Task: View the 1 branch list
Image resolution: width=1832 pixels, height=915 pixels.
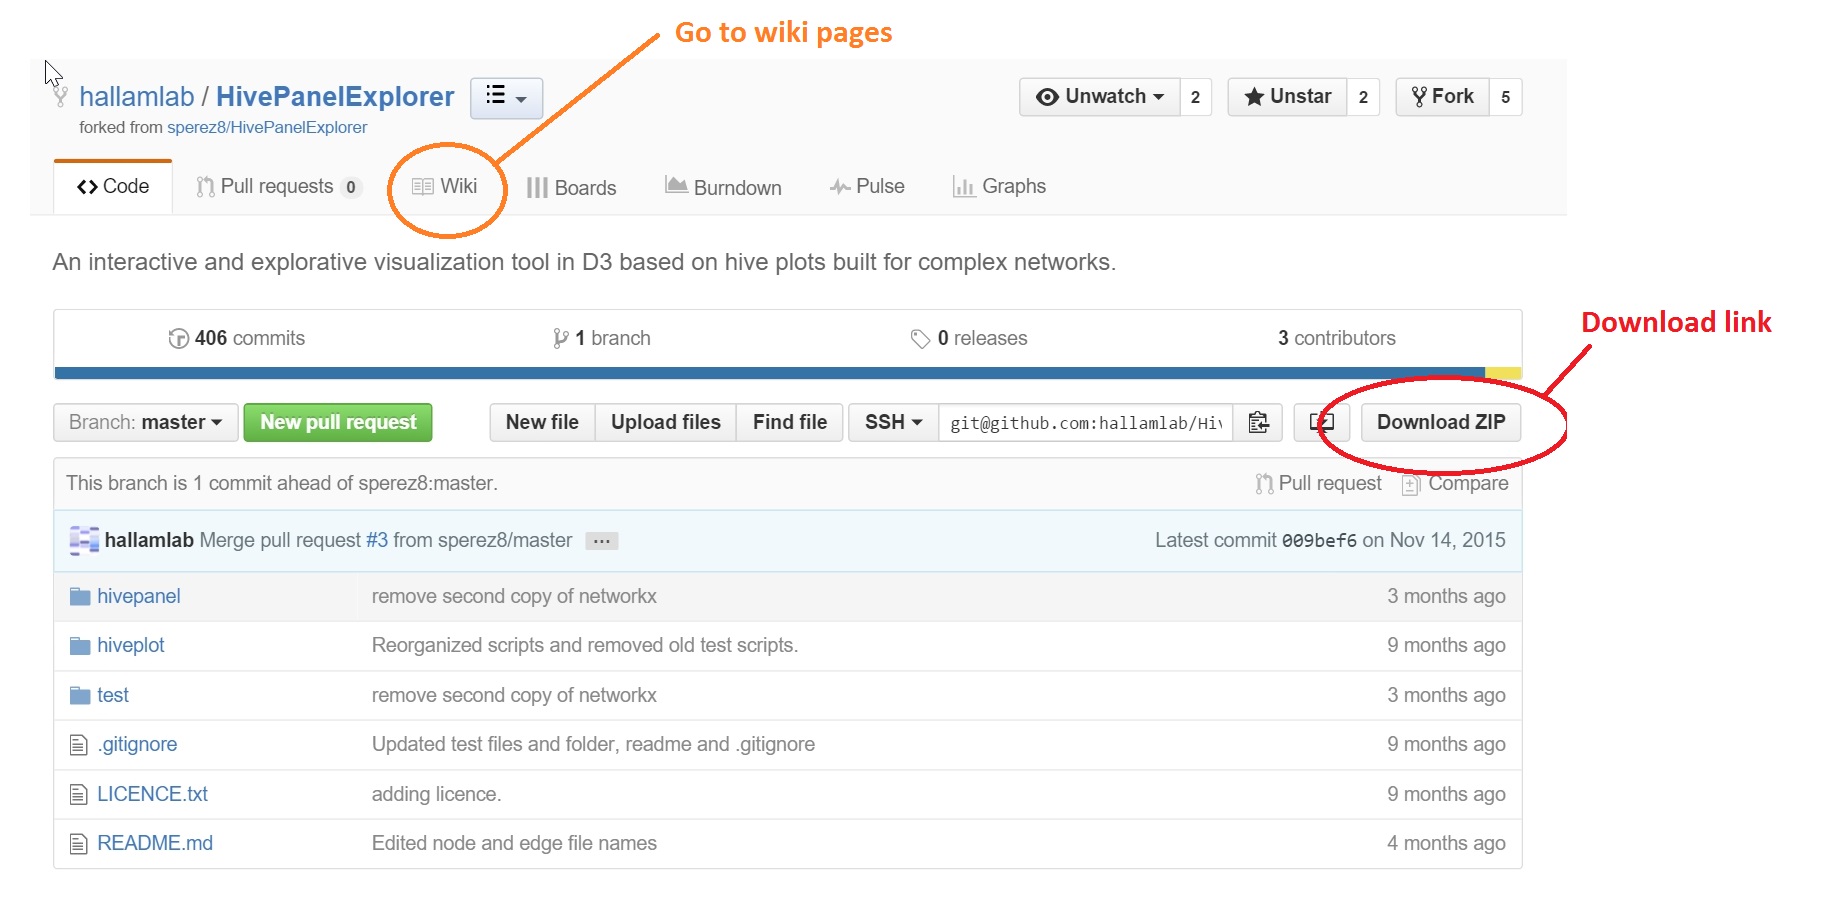Action: point(601,338)
